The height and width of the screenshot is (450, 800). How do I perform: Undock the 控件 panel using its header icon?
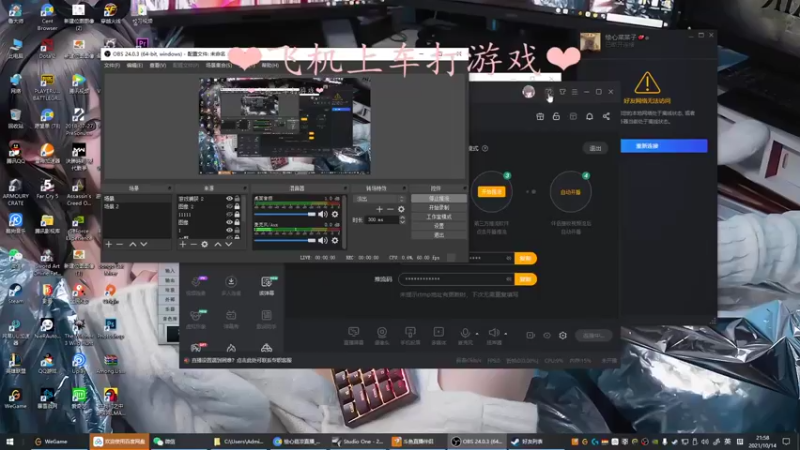pos(464,188)
